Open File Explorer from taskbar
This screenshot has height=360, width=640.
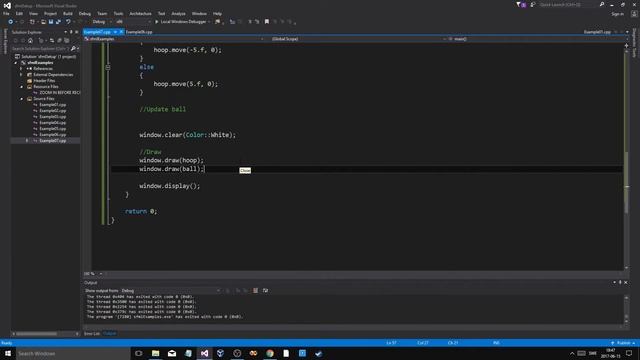coord(156,353)
